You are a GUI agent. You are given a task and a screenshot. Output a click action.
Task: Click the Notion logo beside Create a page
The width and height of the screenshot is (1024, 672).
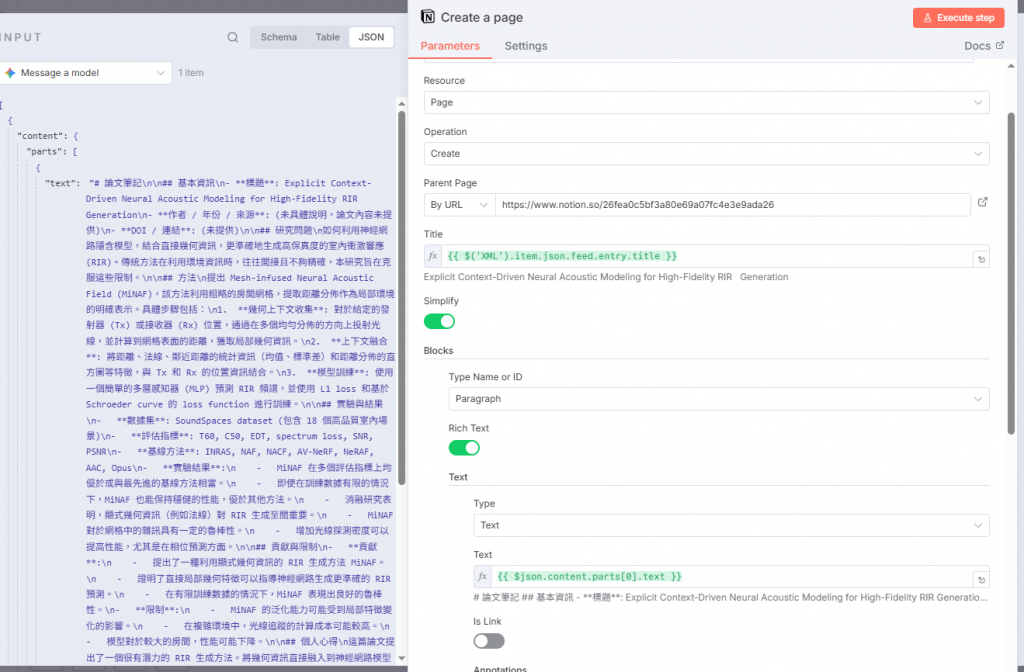click(x=428, y=17)
